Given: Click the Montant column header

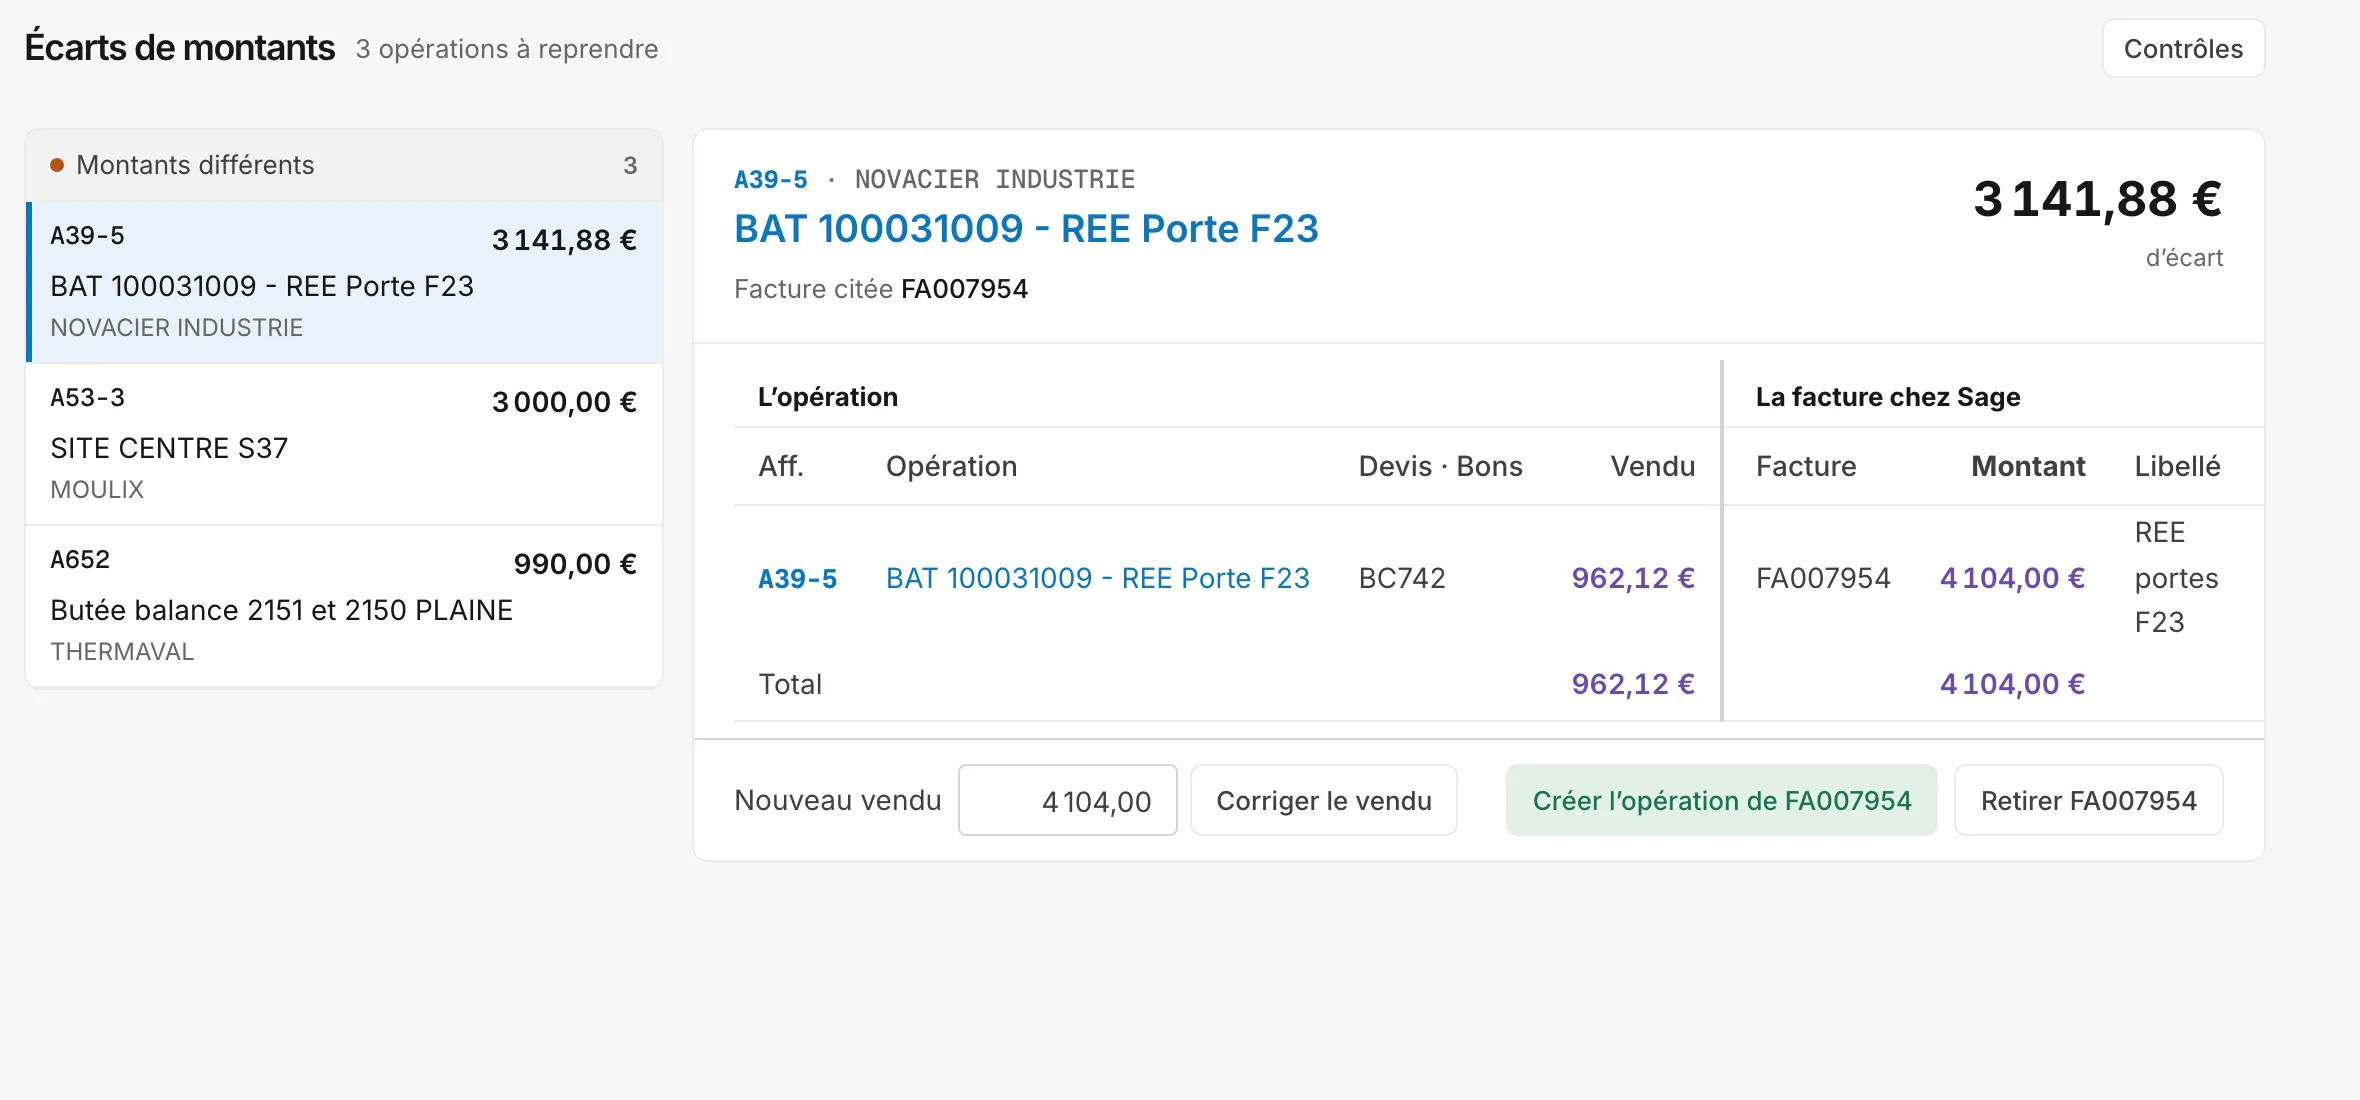Looking at the screenshot, I should [2027, 466].
